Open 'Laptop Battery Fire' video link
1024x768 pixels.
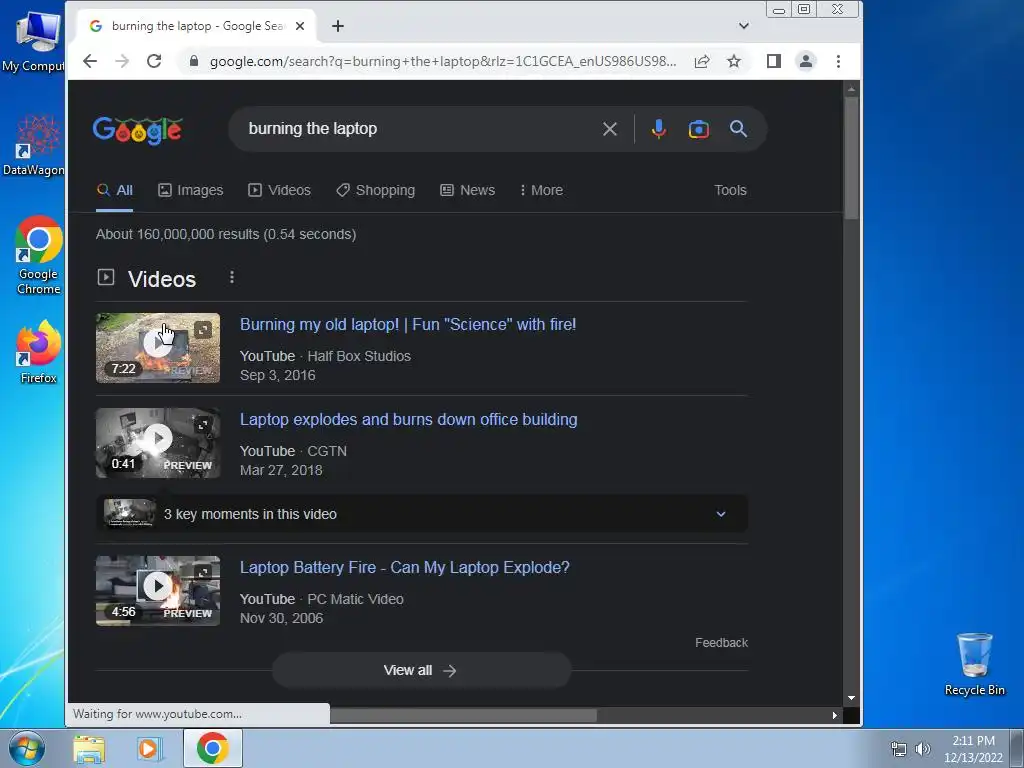[x=405, y=568]
